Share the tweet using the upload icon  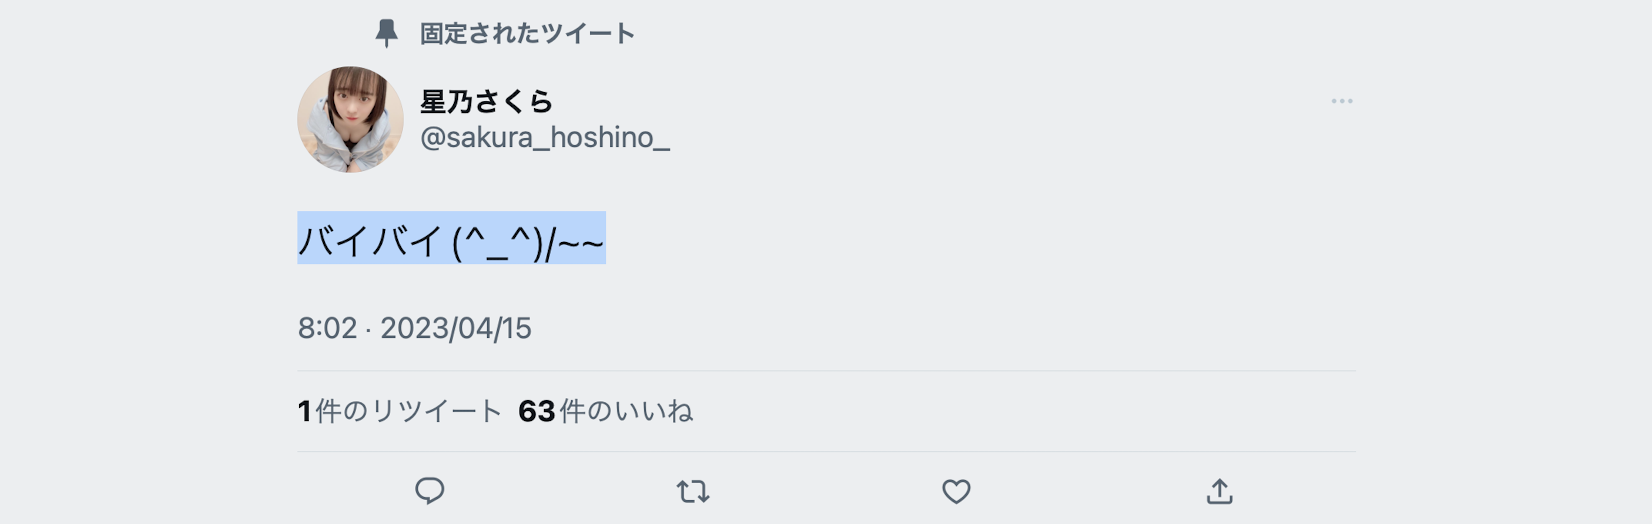pyautogui.click(x=1219, y=491)
